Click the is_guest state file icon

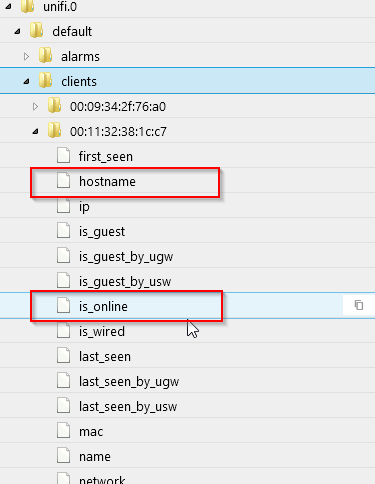point(63,231)
